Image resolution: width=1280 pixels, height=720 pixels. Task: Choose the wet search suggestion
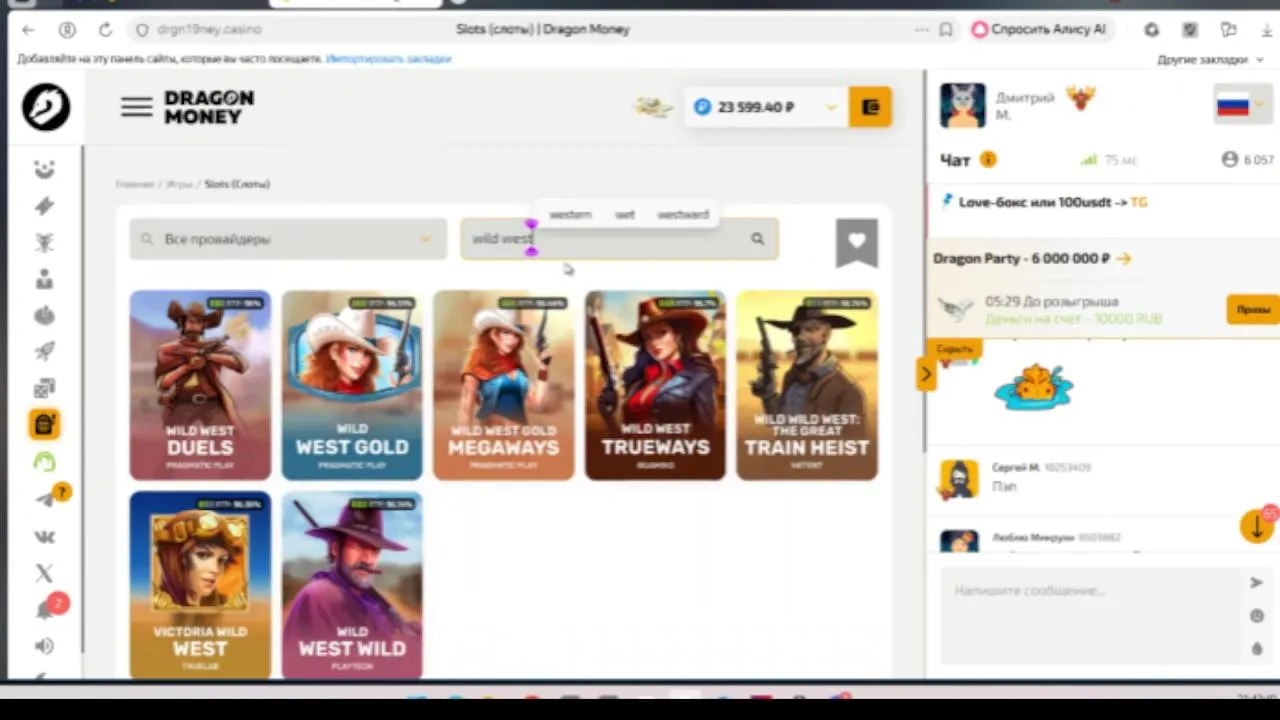click(625, 215)
